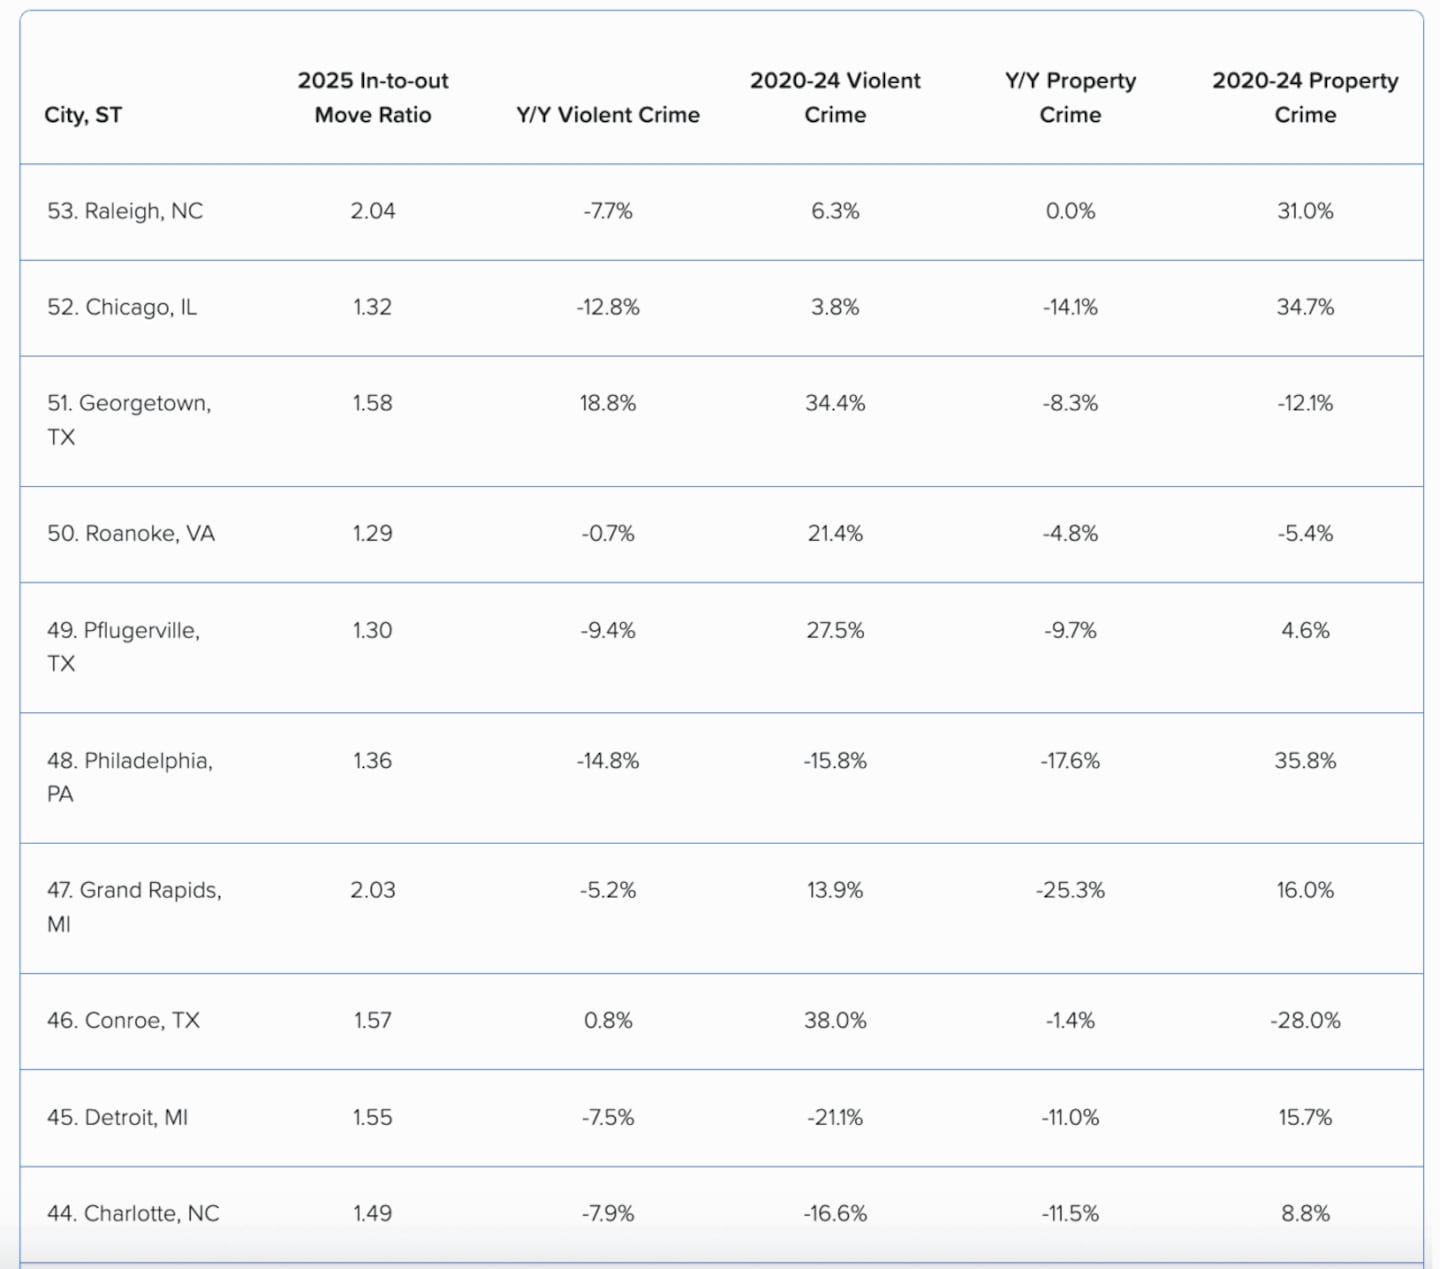The height and width of the screenshot is (1269, 1440).
Task: Click Philadelphia's 35.8% property crime value
Action: tap(1305, 760)
